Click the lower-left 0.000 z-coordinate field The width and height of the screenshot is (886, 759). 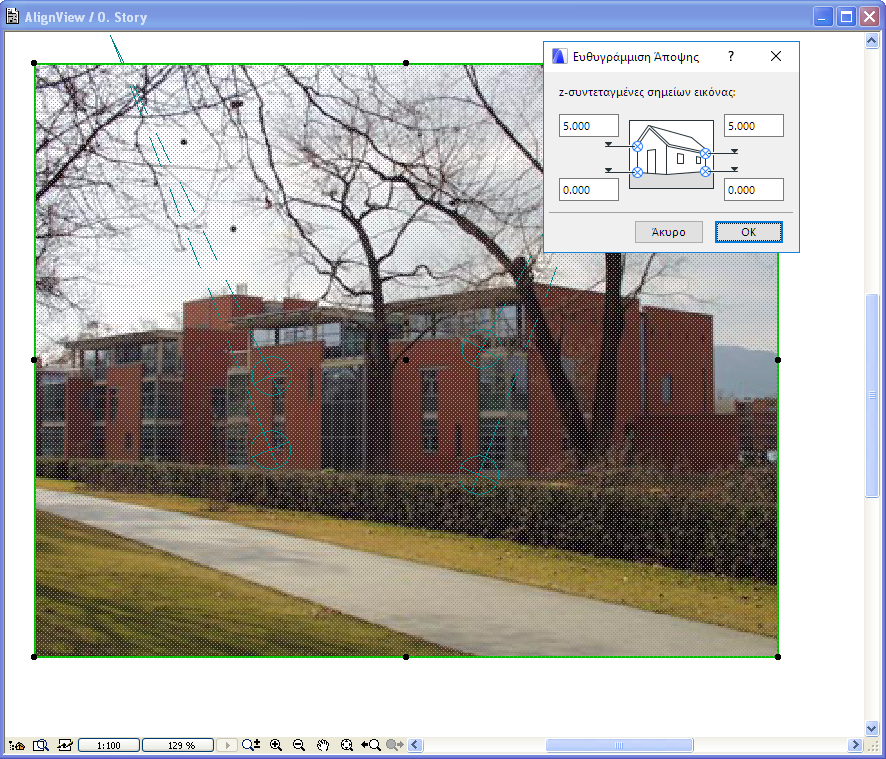point(589,190)
